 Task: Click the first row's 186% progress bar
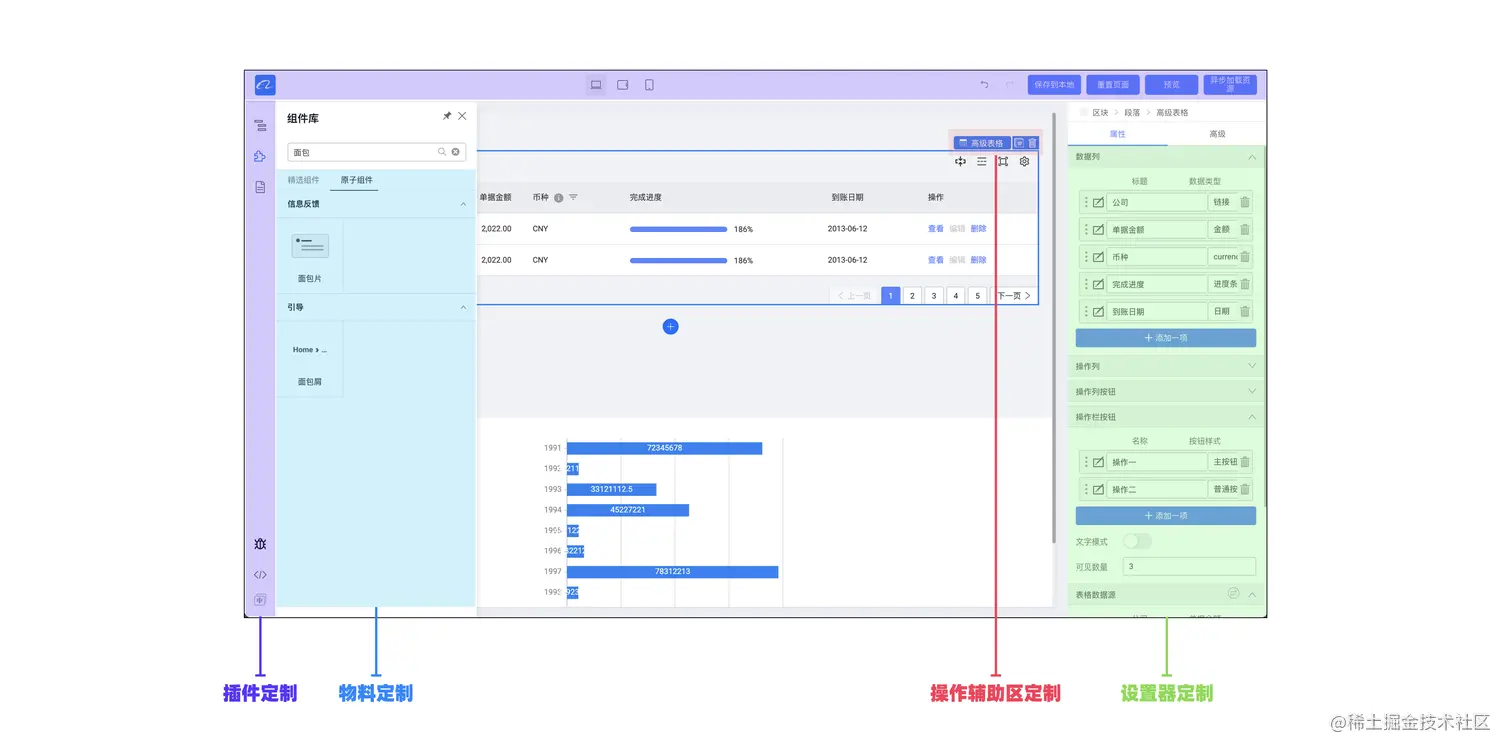pyautogui.click(x=678, y=229)
